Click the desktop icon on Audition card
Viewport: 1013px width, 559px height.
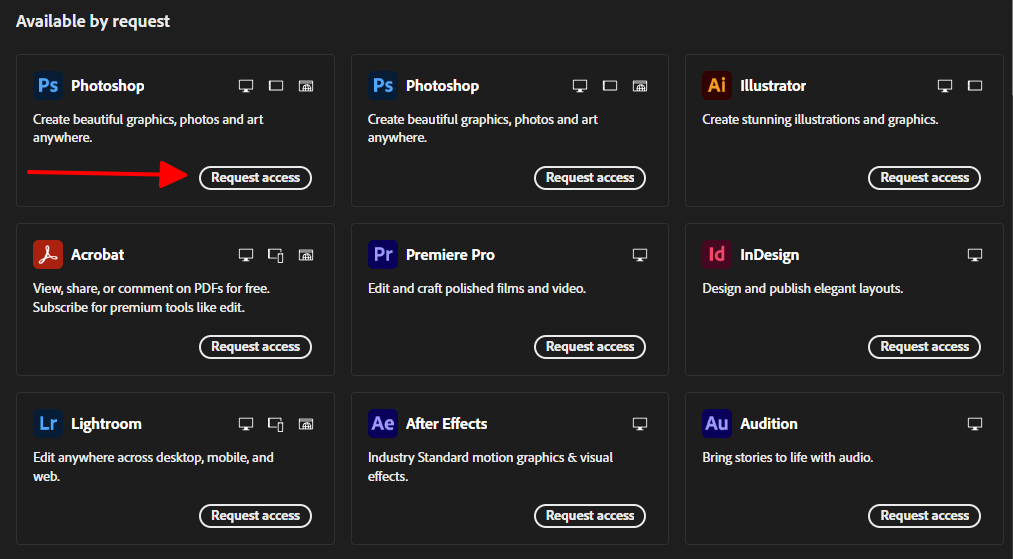click(x=975, y=424)
